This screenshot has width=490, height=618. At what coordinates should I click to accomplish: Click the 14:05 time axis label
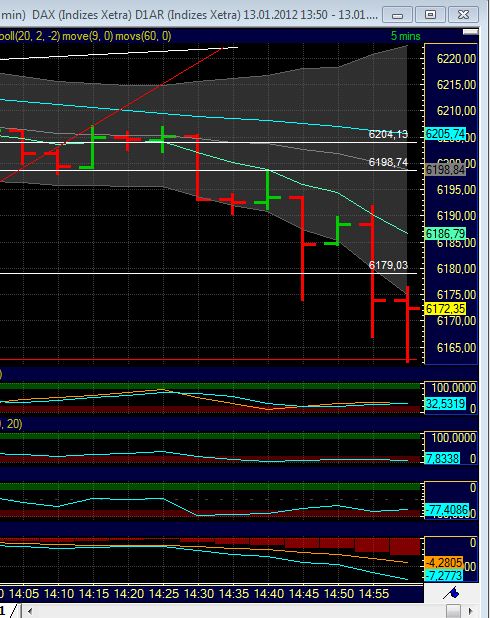(24, 594)
